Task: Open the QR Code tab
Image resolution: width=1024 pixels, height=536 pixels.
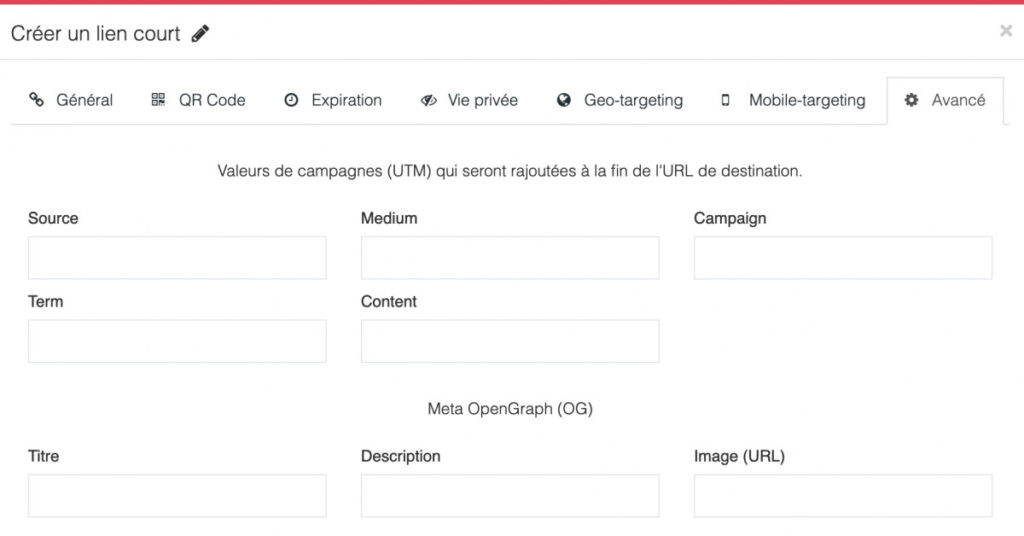Action: pos(211,100)
